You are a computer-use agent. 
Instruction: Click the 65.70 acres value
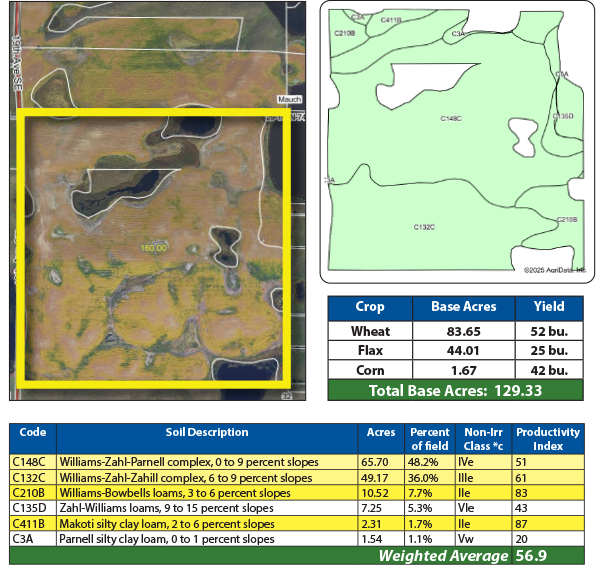click(375, 462)
